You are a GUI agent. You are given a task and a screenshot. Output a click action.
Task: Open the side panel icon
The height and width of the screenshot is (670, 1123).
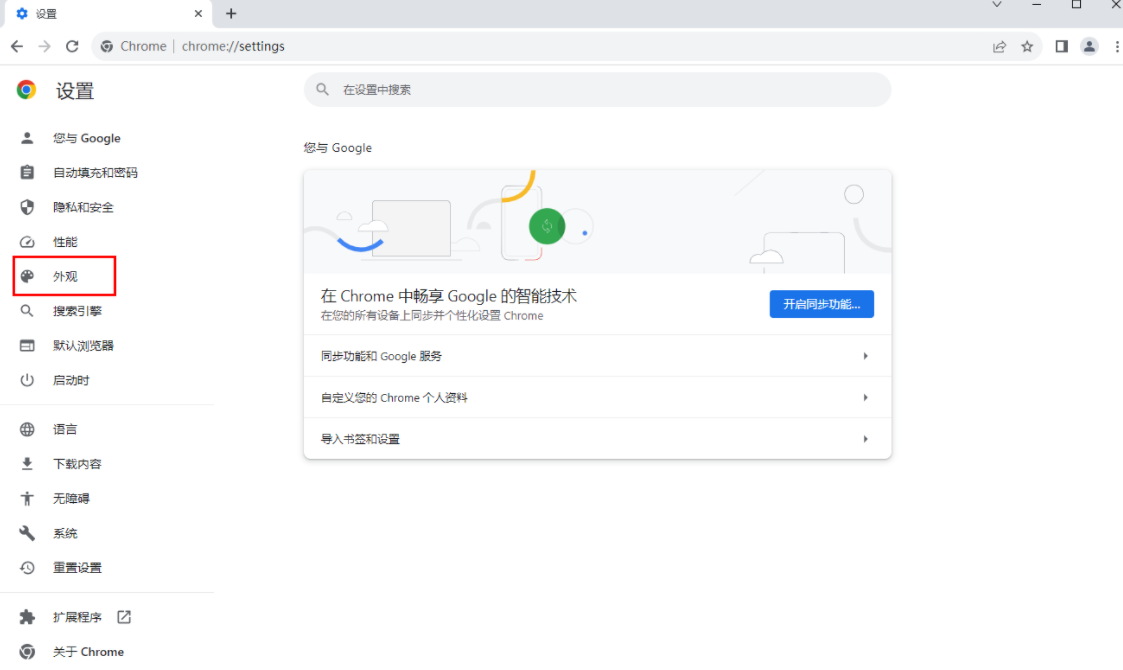tap(1061, 47)
